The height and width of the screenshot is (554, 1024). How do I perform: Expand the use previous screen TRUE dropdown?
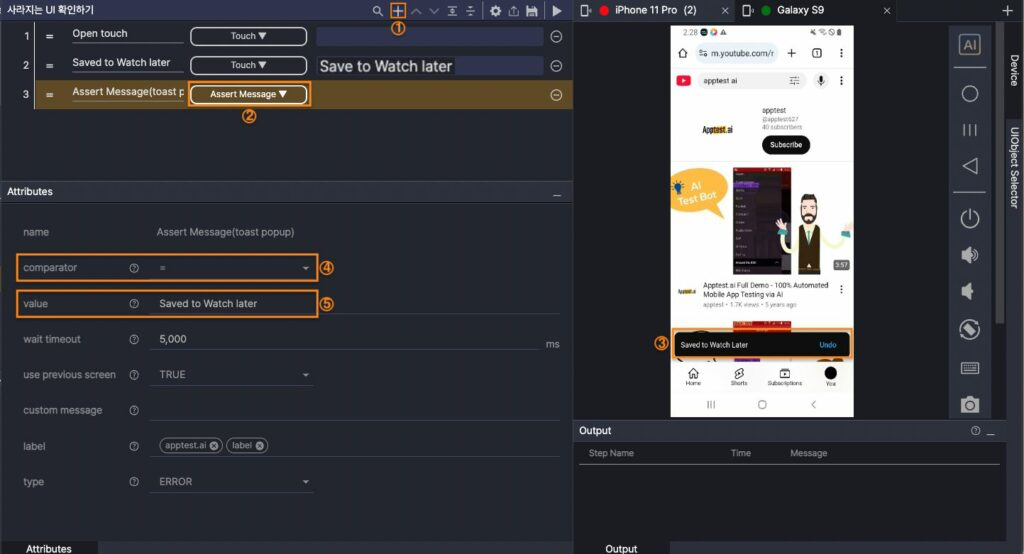click(305, 375)
